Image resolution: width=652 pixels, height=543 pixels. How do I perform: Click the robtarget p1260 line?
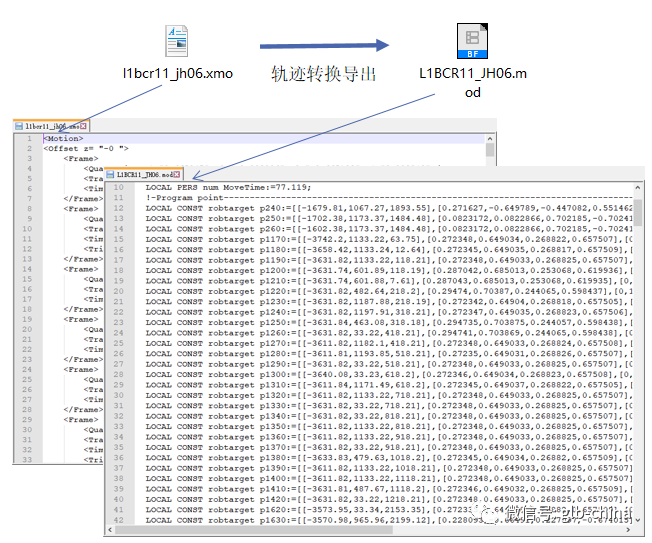coord(389,333)
